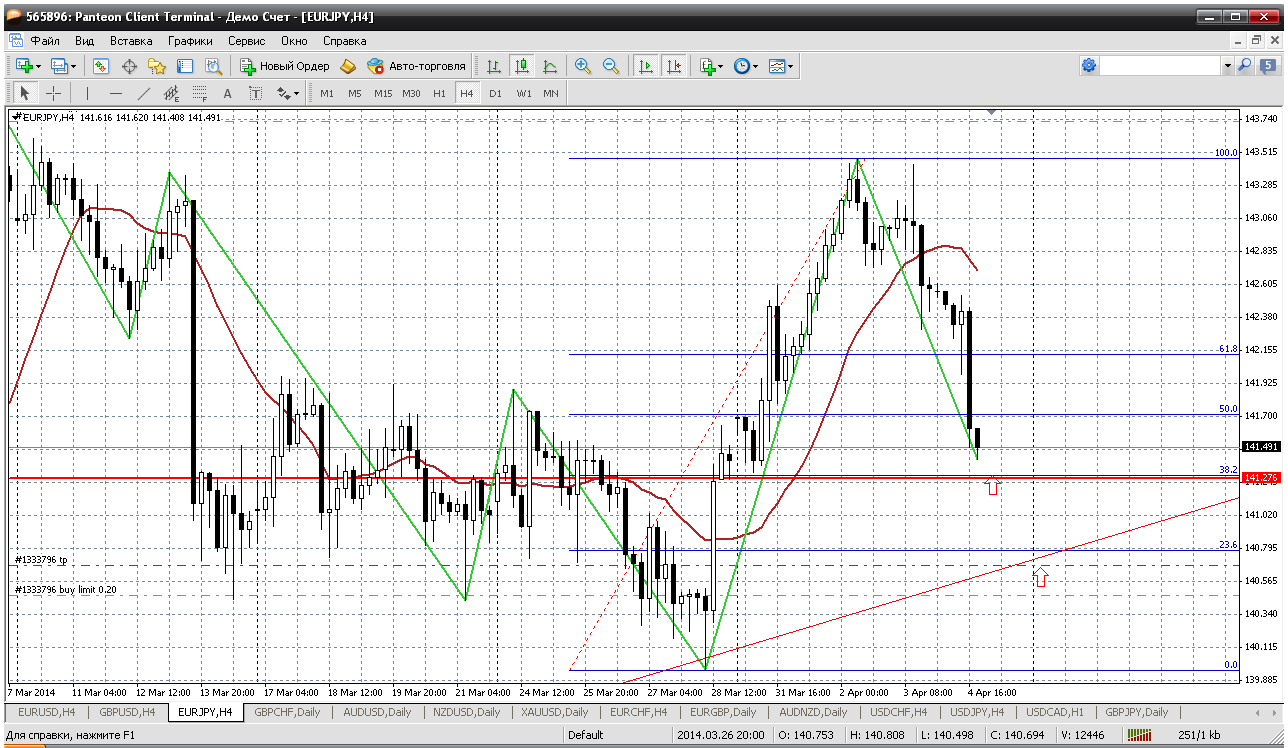Open the Navigator favorites icon
Image resolution: width=1288 pixels, height=748 pixels.
tap(157, 66)
